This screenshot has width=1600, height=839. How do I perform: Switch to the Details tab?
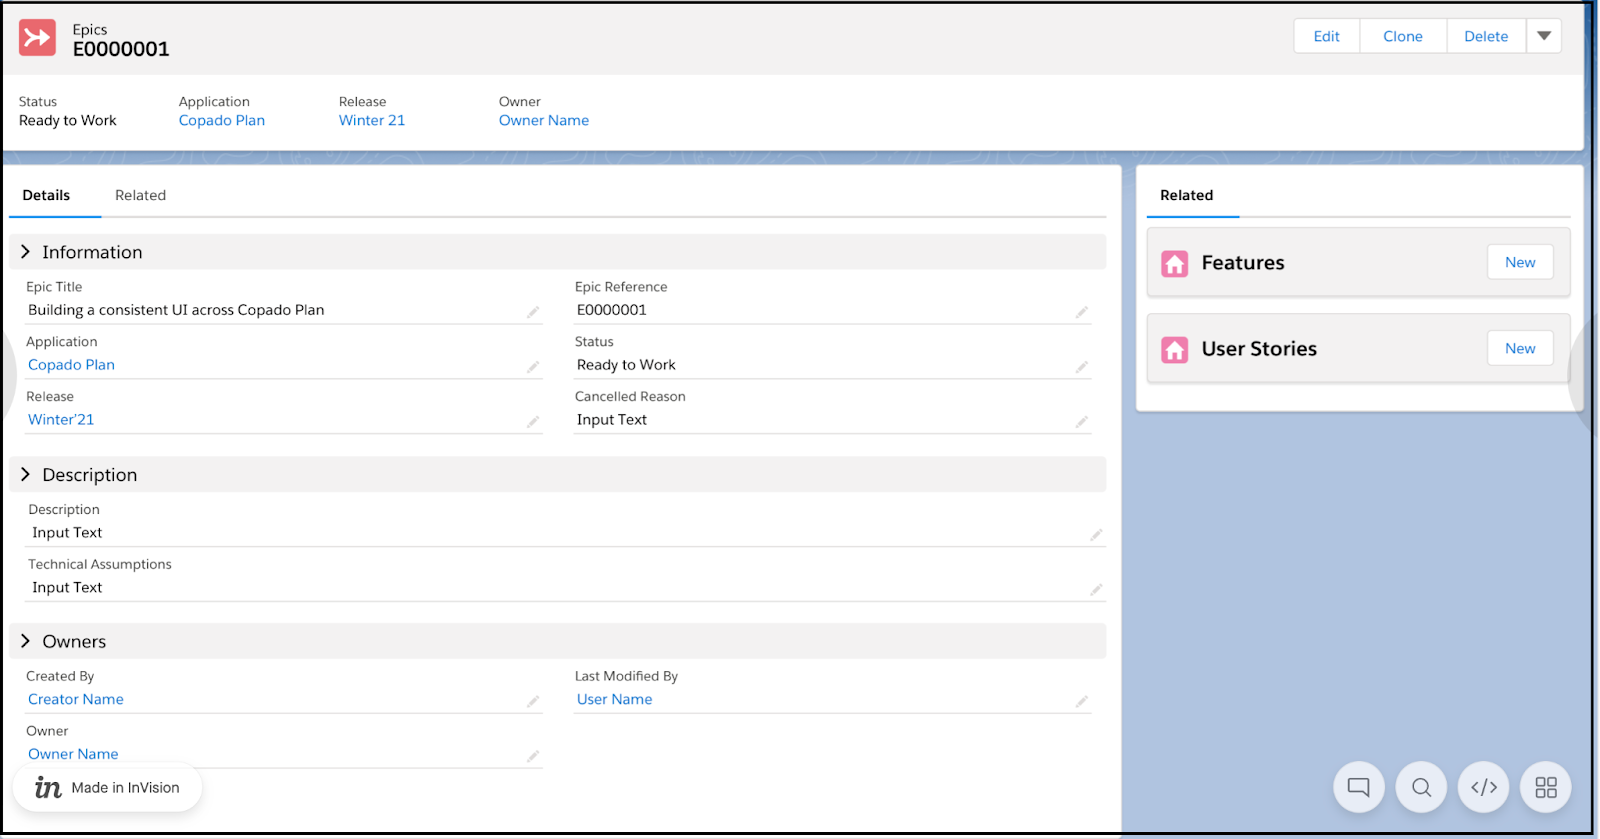(46, 195)
